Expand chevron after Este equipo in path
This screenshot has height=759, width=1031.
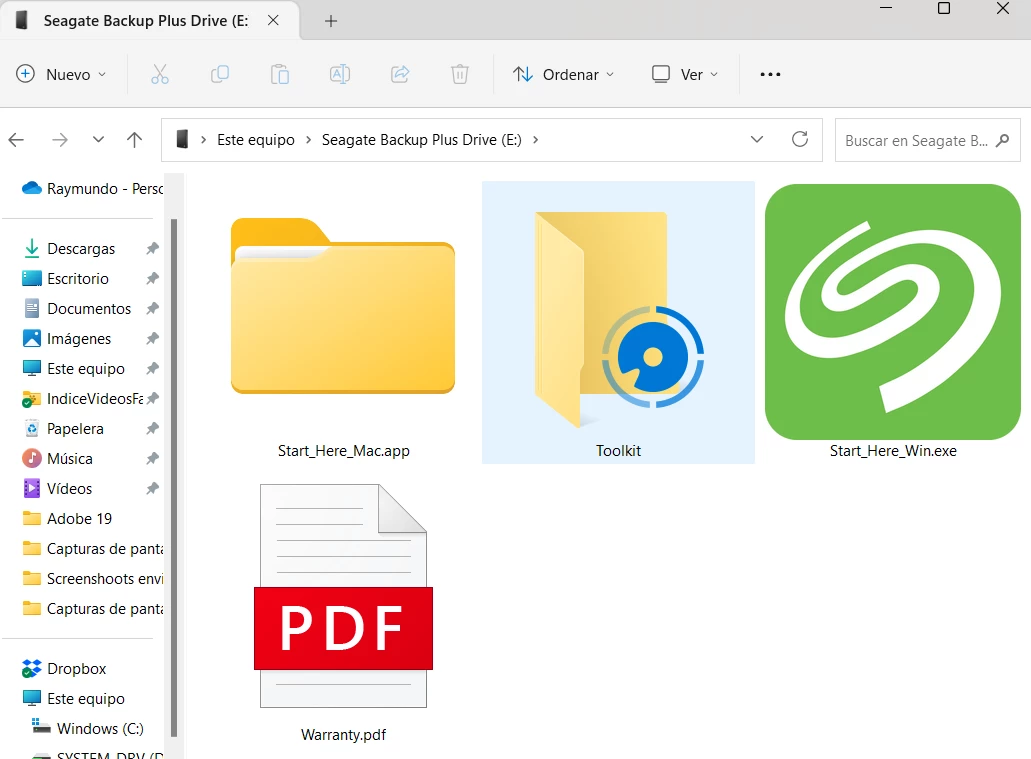pos(308,139)
